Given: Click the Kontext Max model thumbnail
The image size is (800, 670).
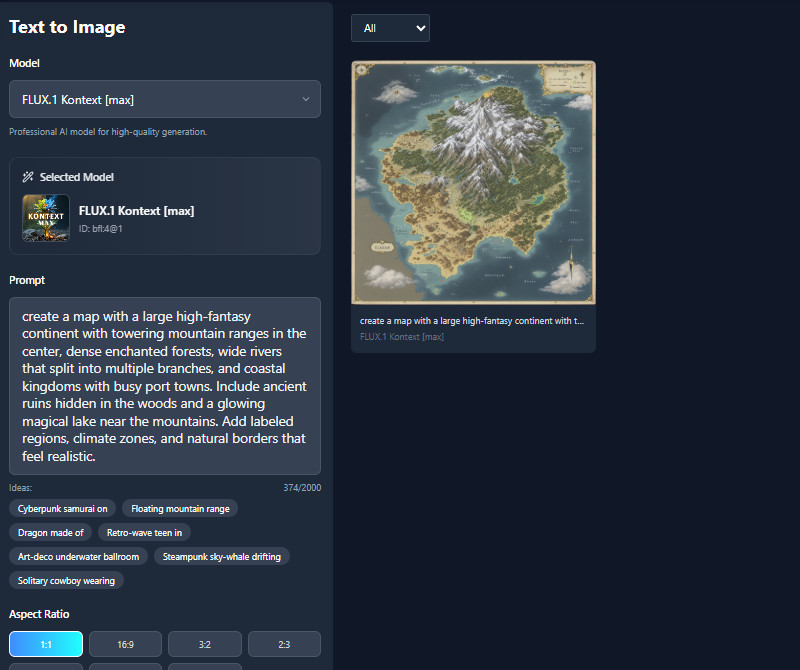Looking at the screenshot, I should coord(46,218).
